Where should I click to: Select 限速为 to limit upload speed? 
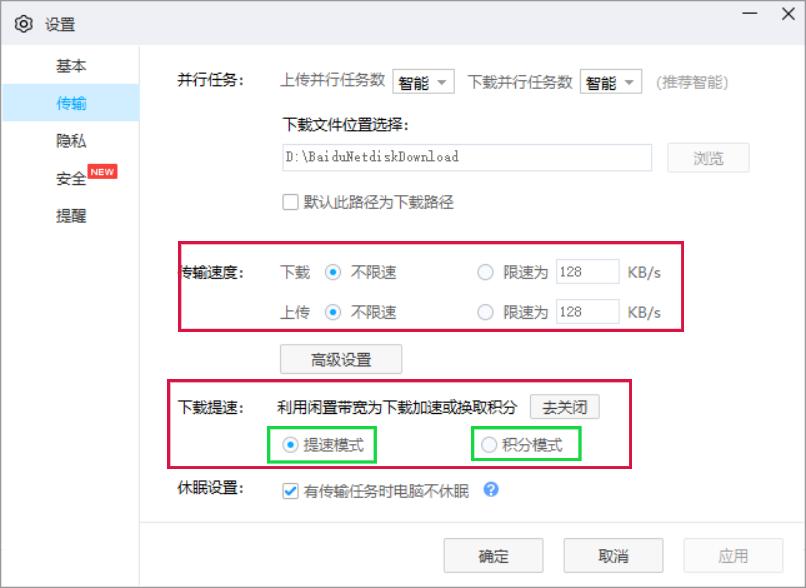484,311
